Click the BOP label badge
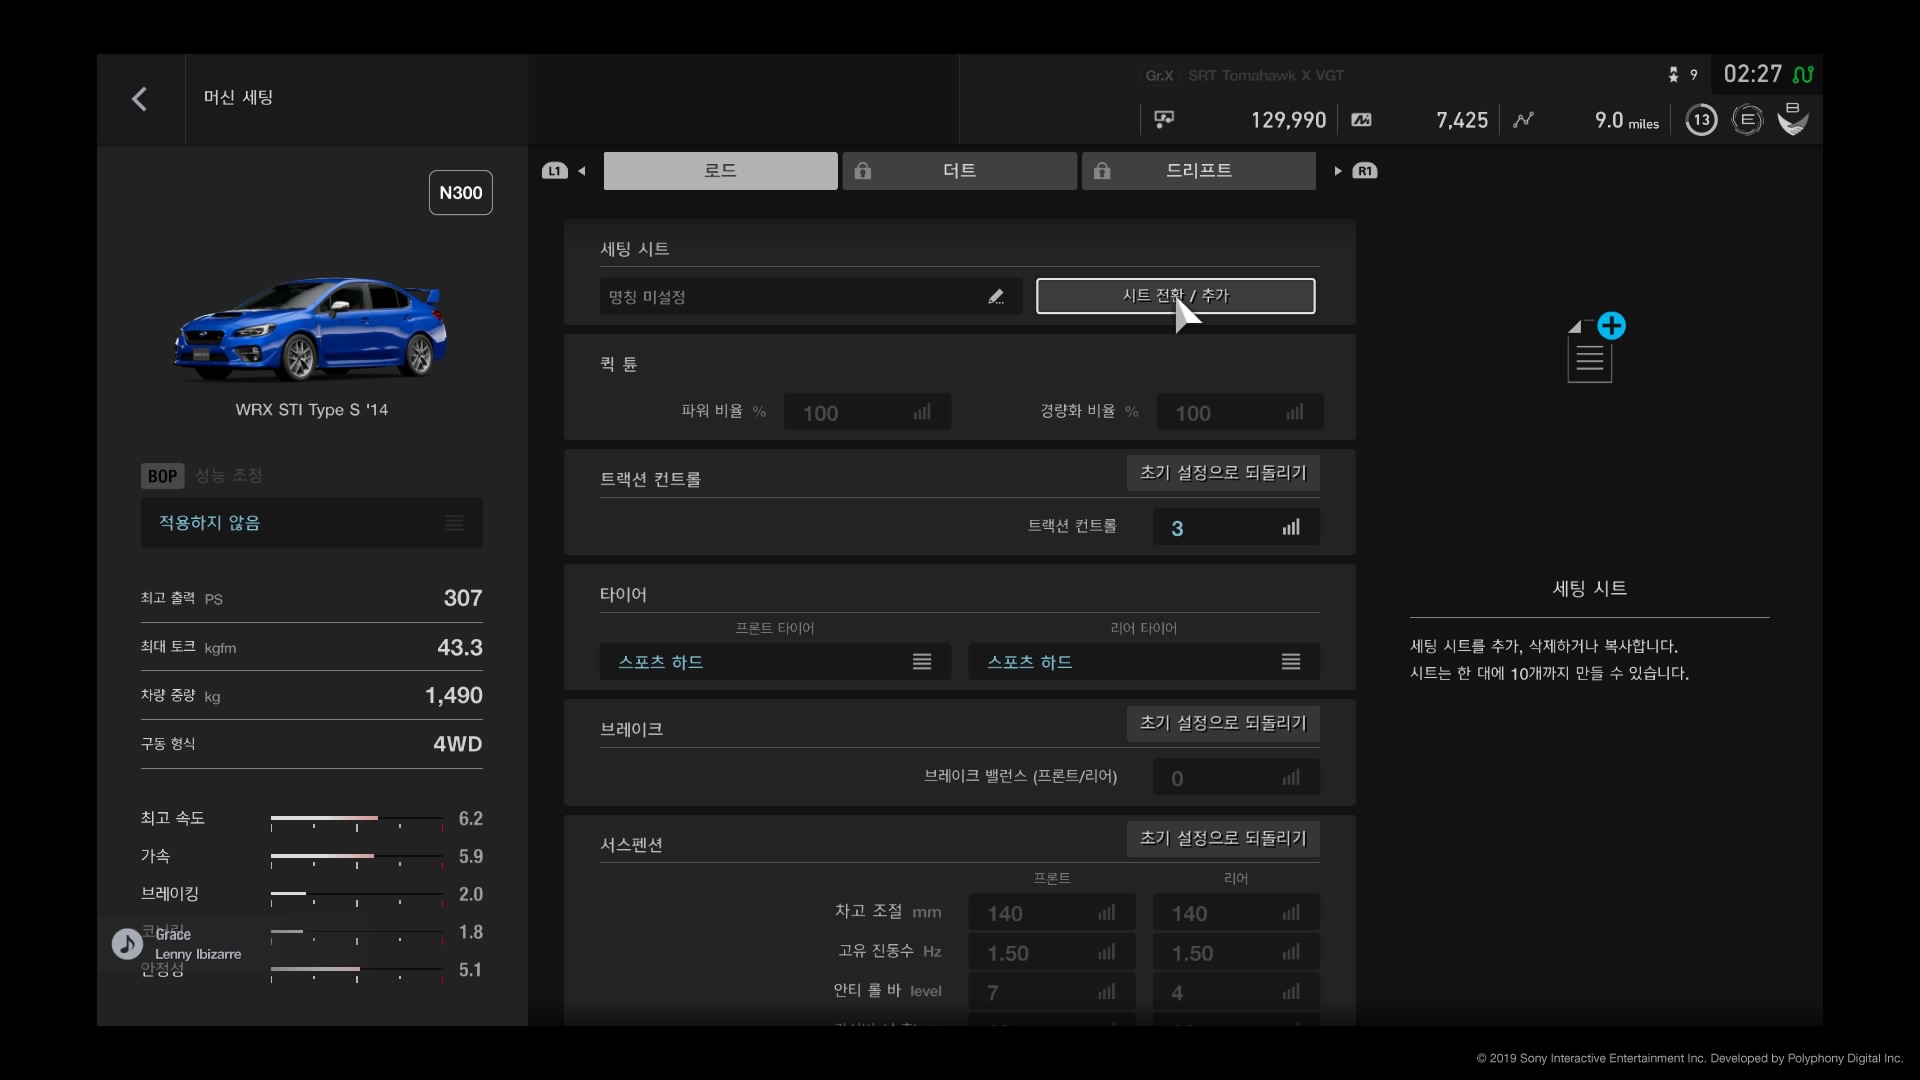 pyautogui.click(x=162, y=476)
